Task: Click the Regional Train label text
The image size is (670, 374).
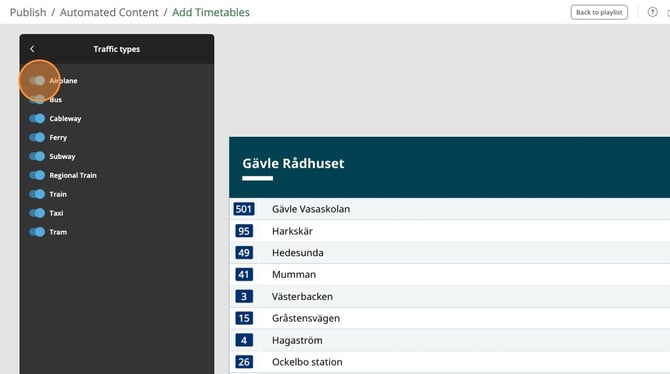Action: coord(73,175)
